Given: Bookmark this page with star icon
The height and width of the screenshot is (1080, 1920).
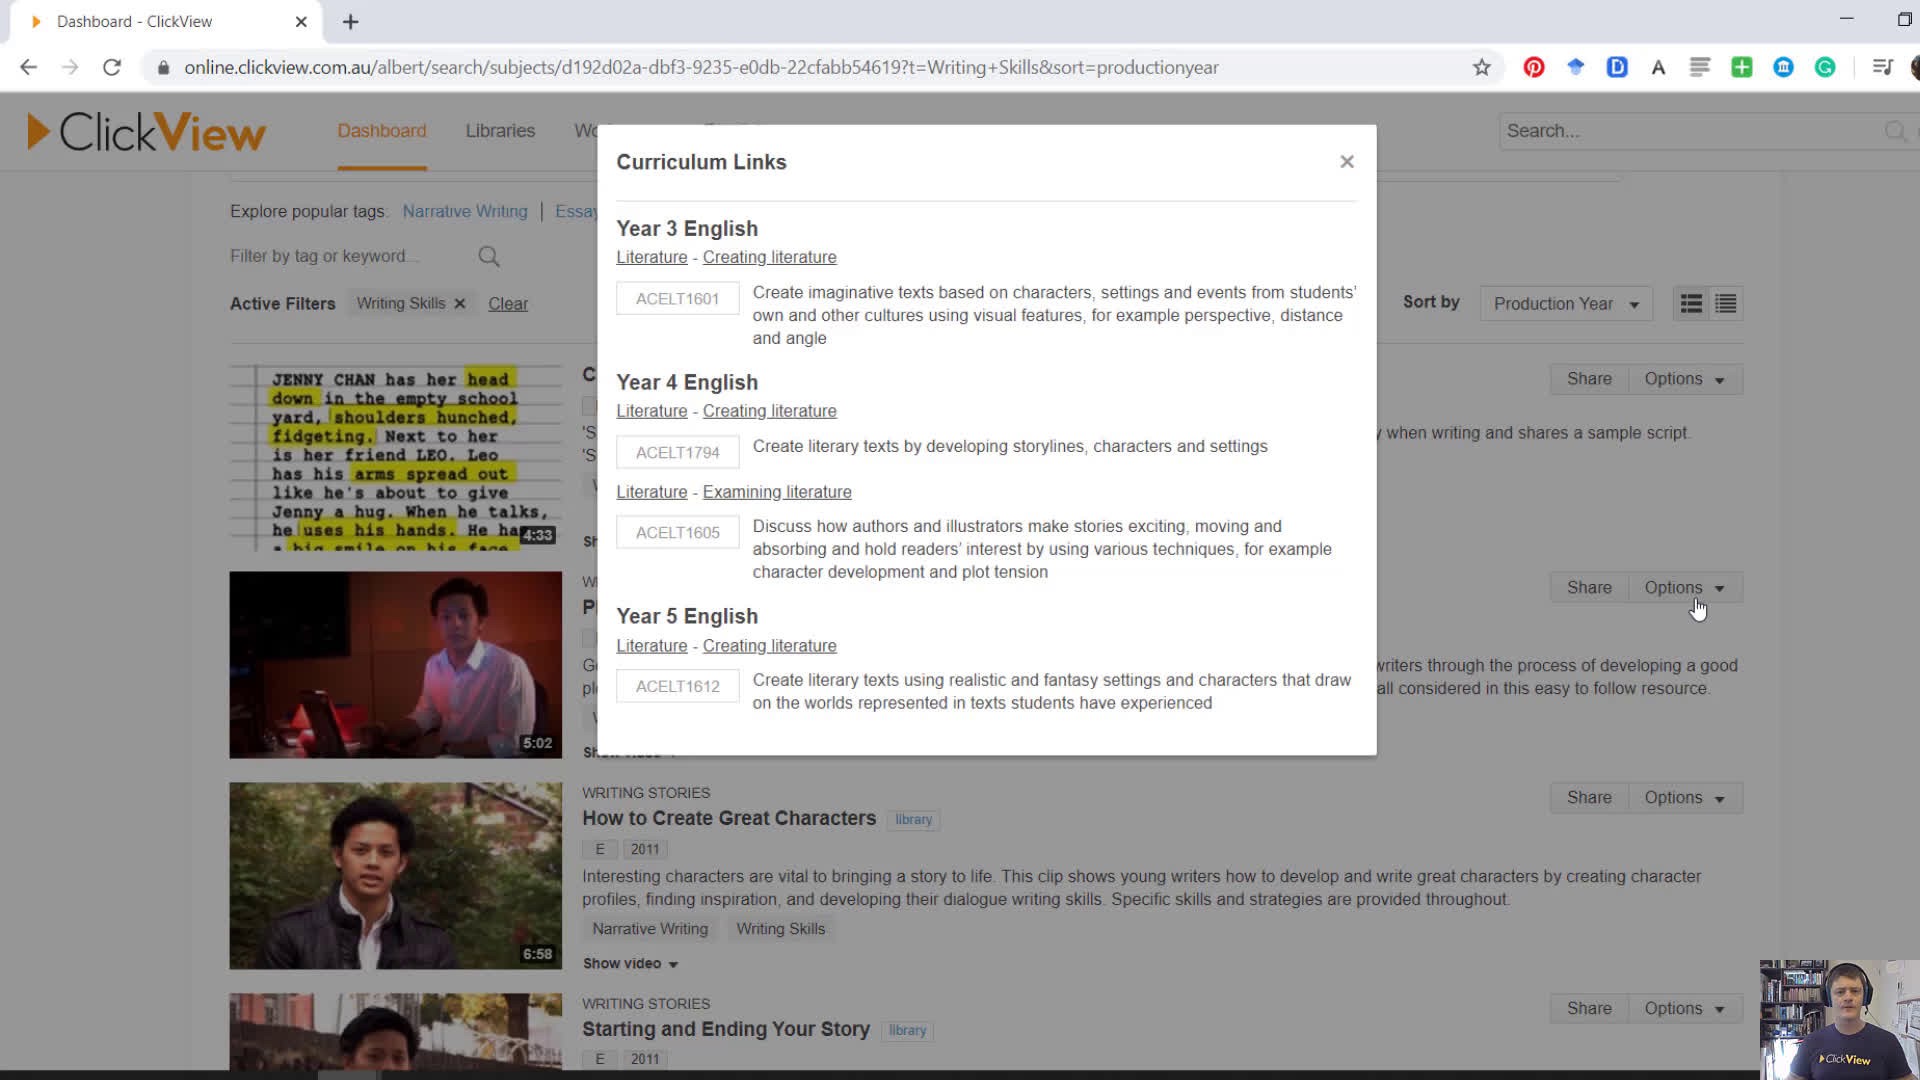Looking at the screenshot, I should tap(1482, 67).
